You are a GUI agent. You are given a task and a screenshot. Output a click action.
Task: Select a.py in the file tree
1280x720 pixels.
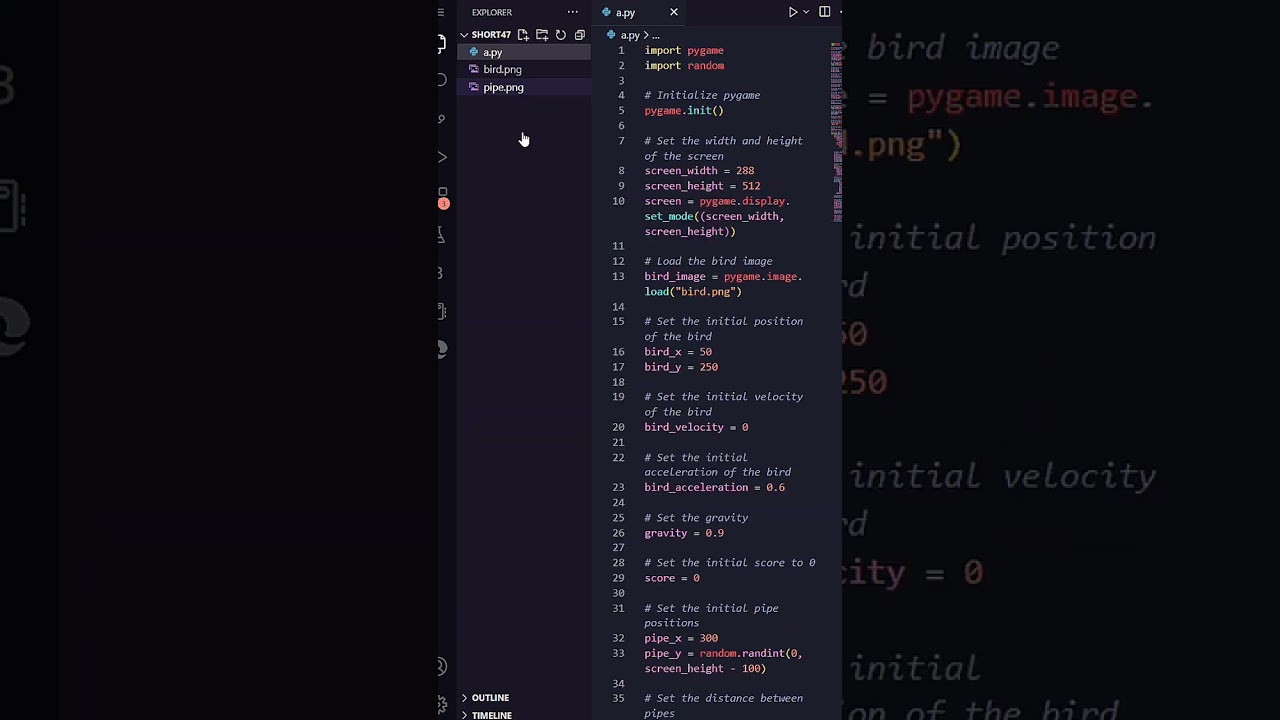(524, 52)
